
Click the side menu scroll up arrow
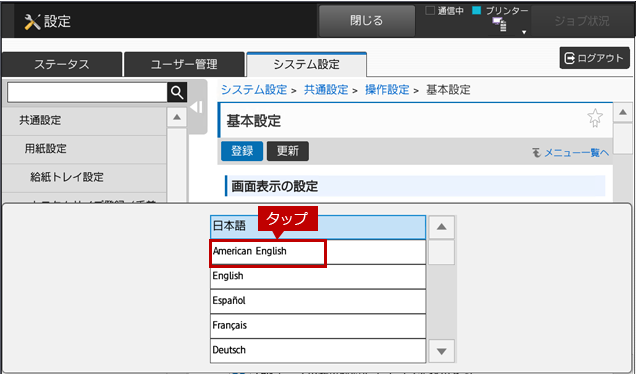pos(176,117)
